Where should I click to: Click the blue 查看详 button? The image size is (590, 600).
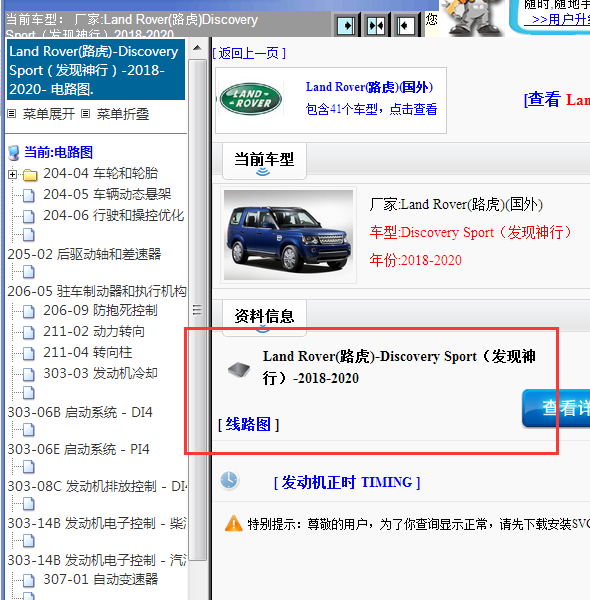pyautogui.click(x=556, y=408)
